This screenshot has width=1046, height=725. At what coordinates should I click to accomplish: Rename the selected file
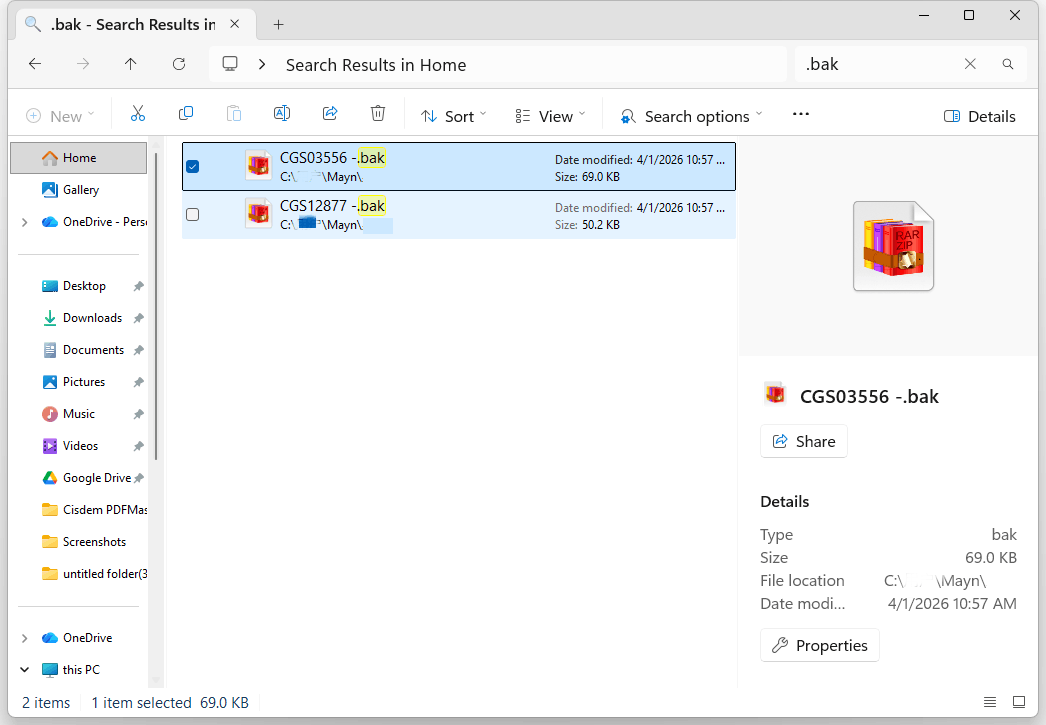pyautogui.click(x=282, y=113)
